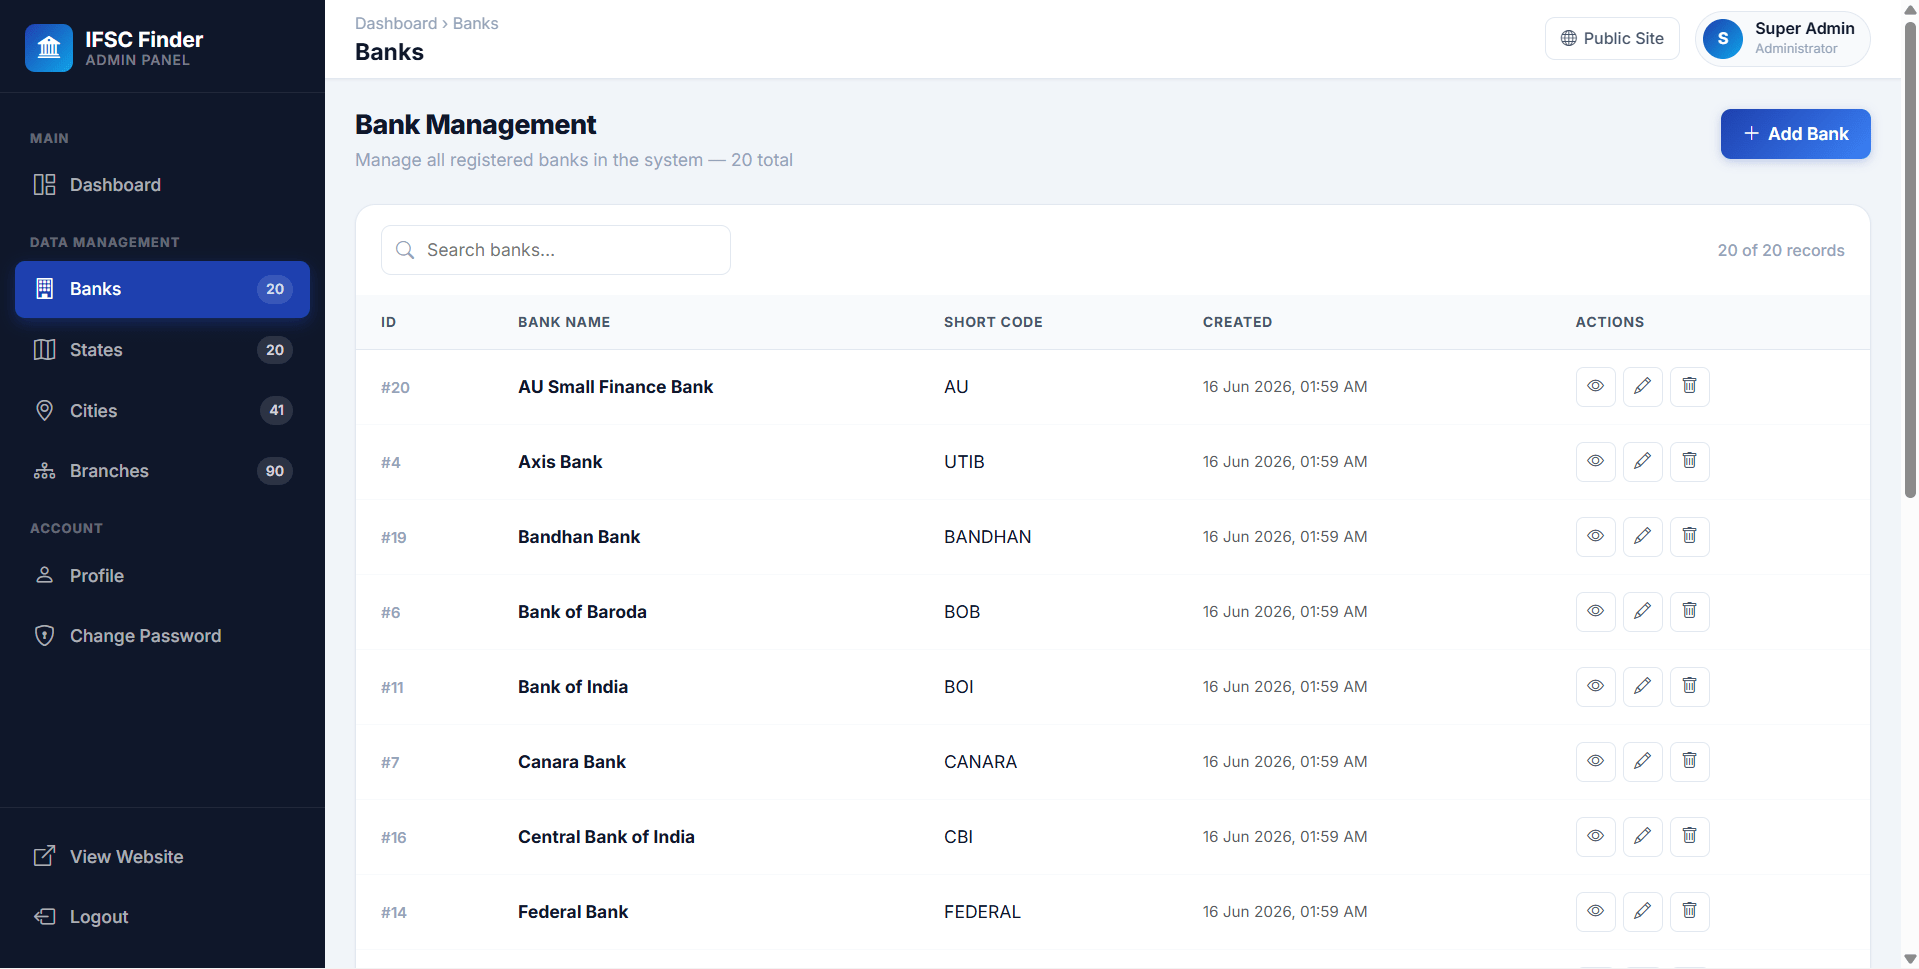1919x969 pixels.
Task: Click the BANDHAN short code cell
Action: tap(987, 537)
